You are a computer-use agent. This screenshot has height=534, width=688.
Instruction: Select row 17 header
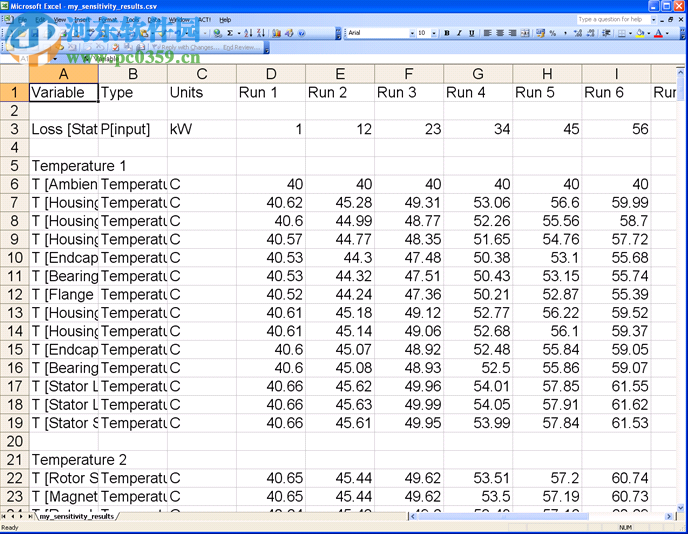click(14, 386)
